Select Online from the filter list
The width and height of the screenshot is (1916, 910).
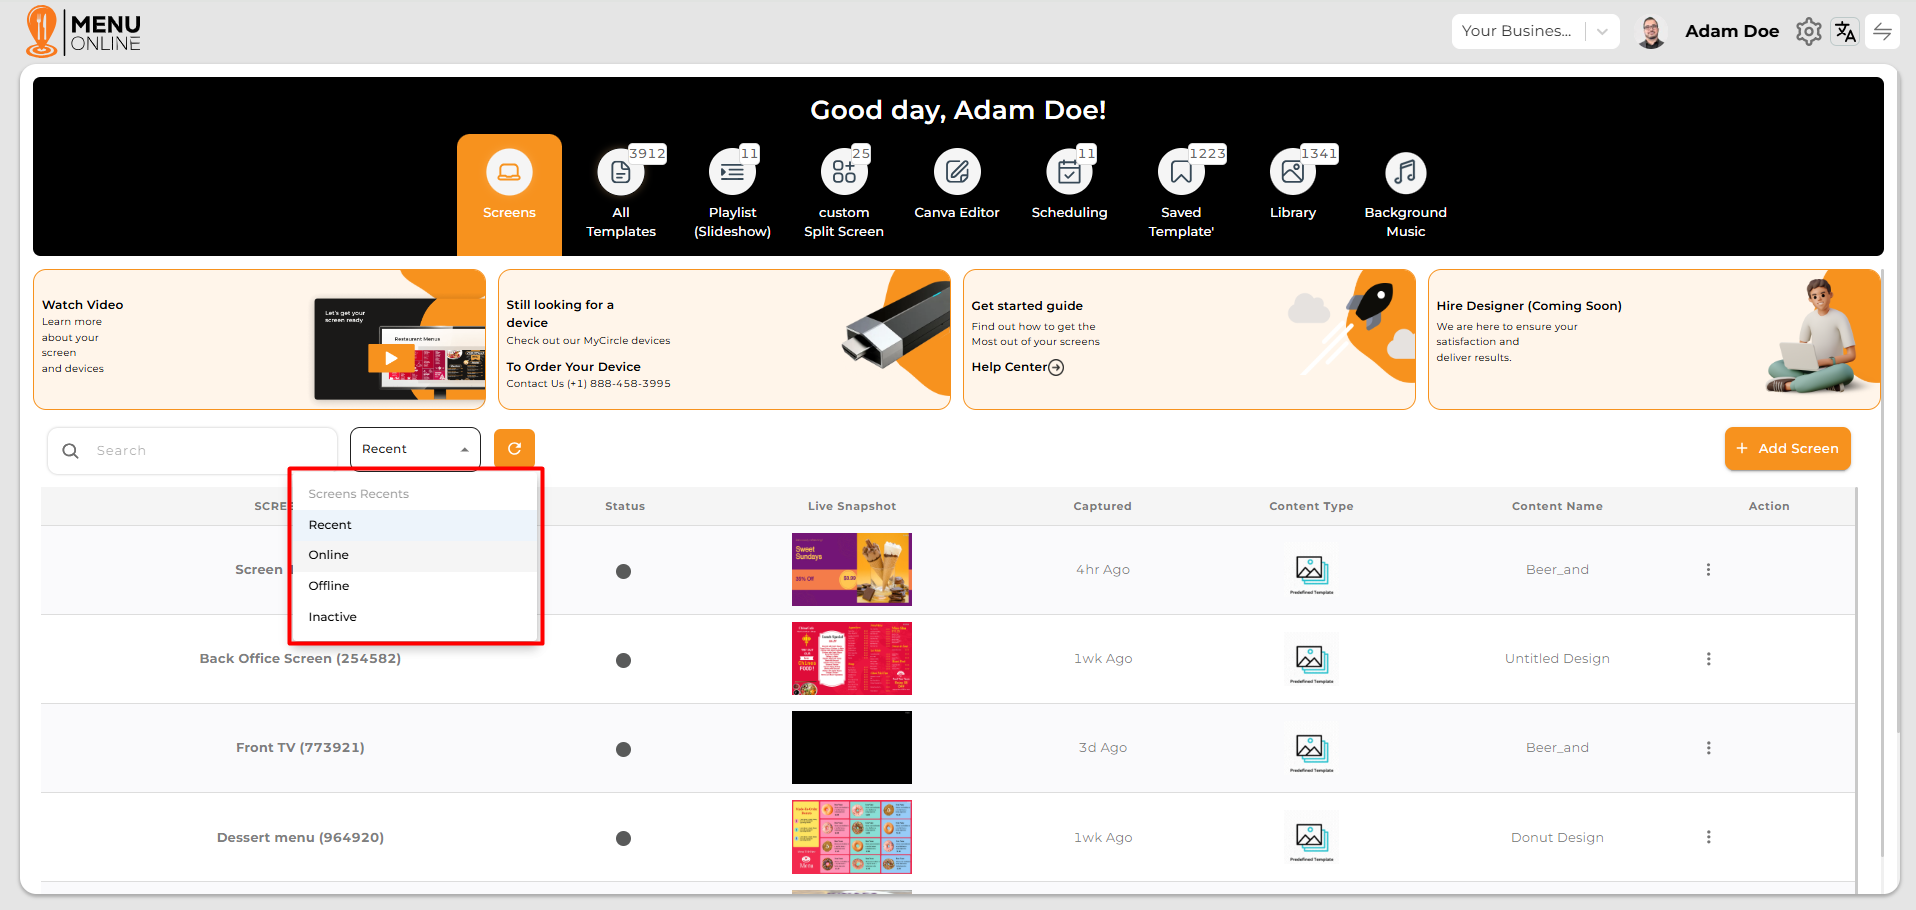[329, 555]
